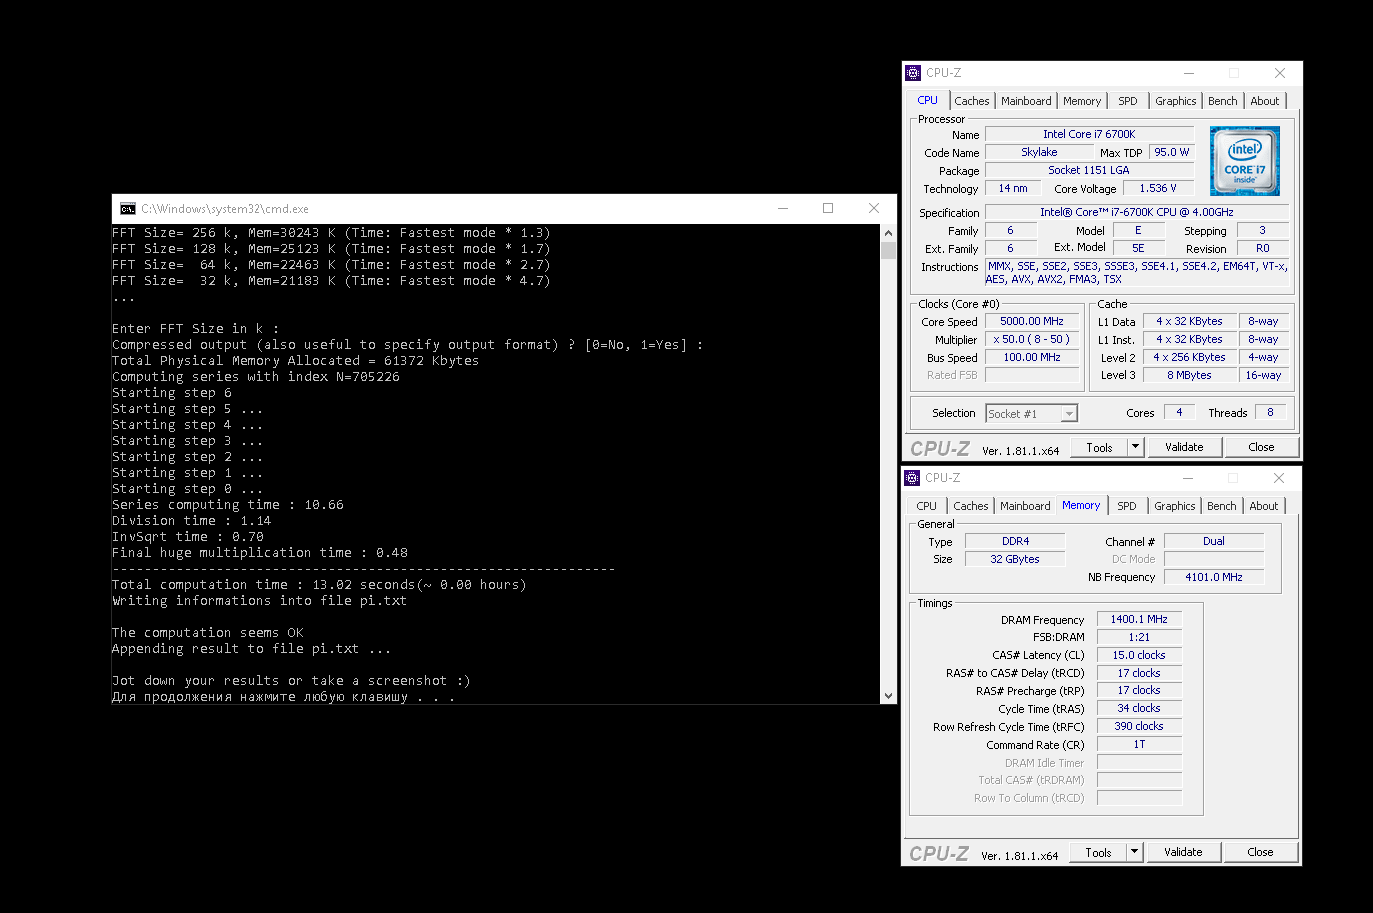Click the Max TDP 95.0 W field

[x=1171, y=152]
